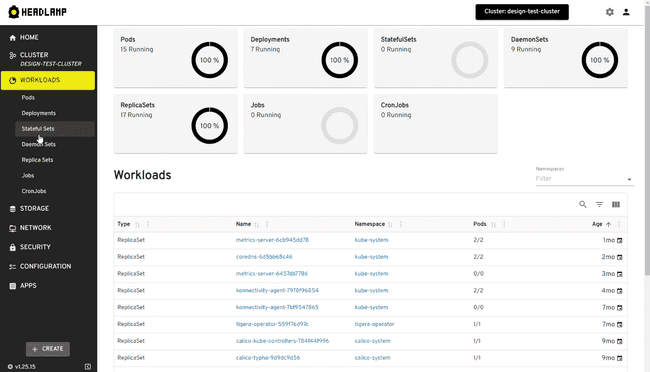Click DaemonSets 100% progress circle
650x372 pixels.
coord(600,60)
